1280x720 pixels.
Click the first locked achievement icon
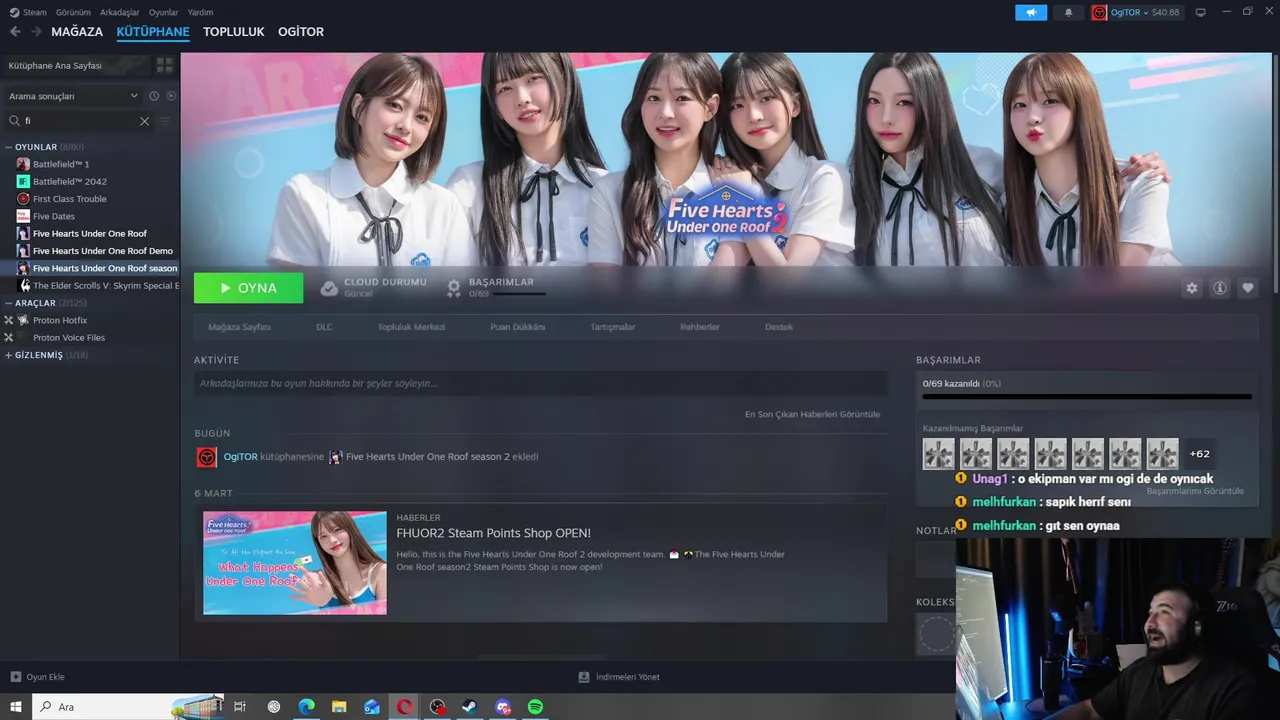(x=939, y=454)
